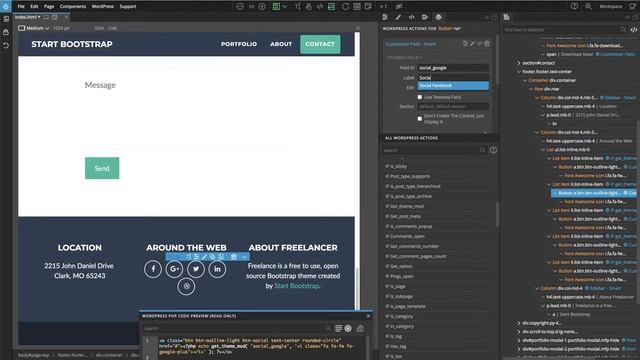Open the layout dropdown arrow in toolbar

click(285, 7)
